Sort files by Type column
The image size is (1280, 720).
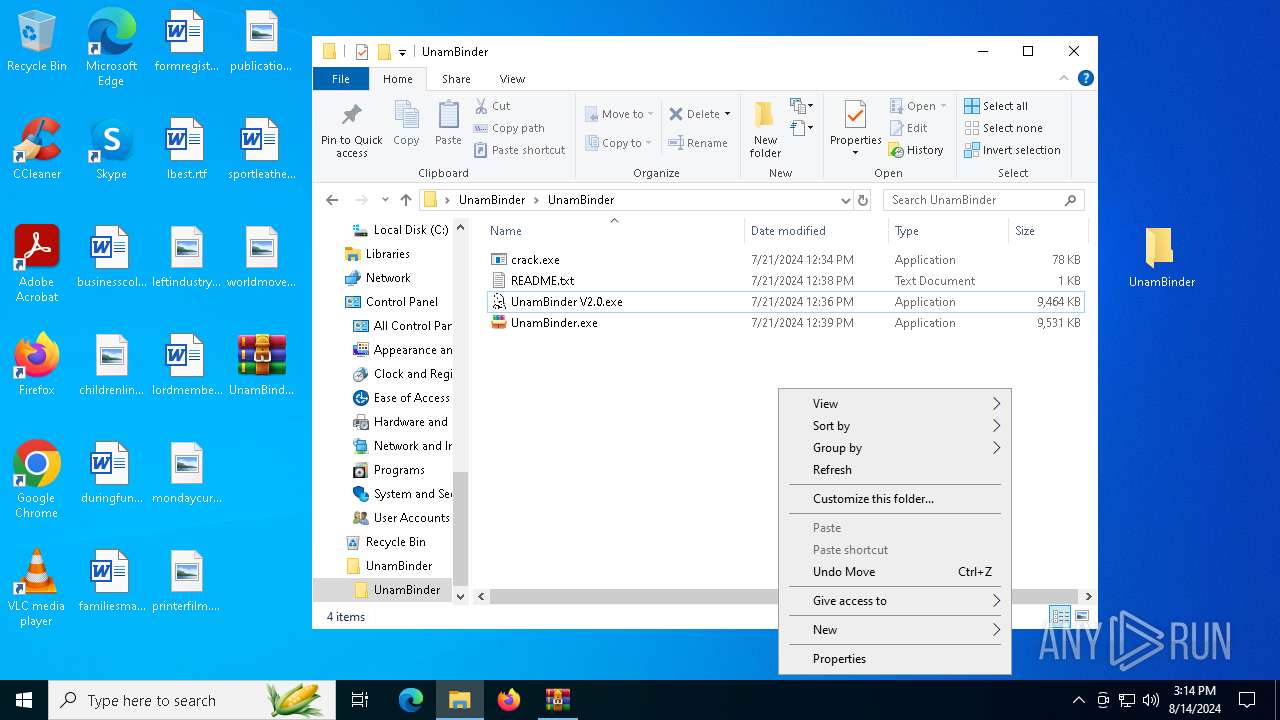(948, 231)
